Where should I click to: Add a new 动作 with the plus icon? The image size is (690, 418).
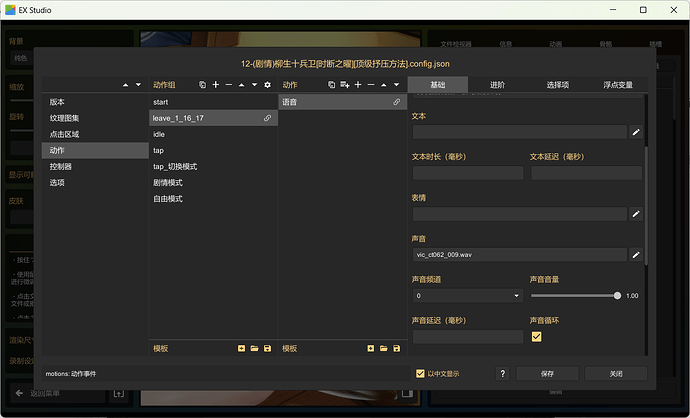click(358, 84)
